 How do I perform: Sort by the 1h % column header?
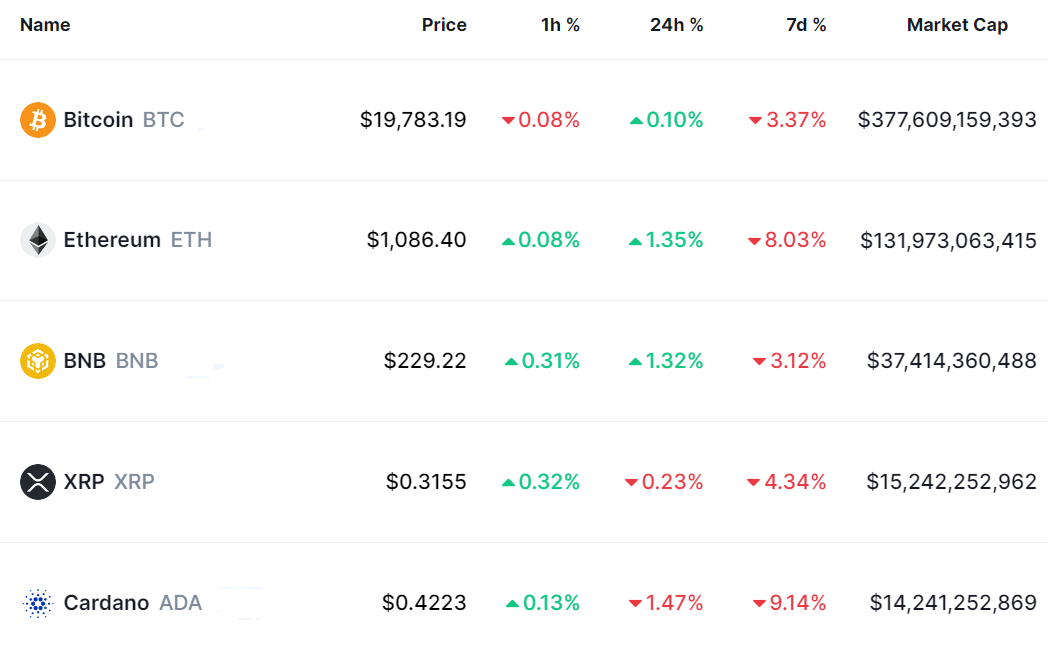coord(560,25)
